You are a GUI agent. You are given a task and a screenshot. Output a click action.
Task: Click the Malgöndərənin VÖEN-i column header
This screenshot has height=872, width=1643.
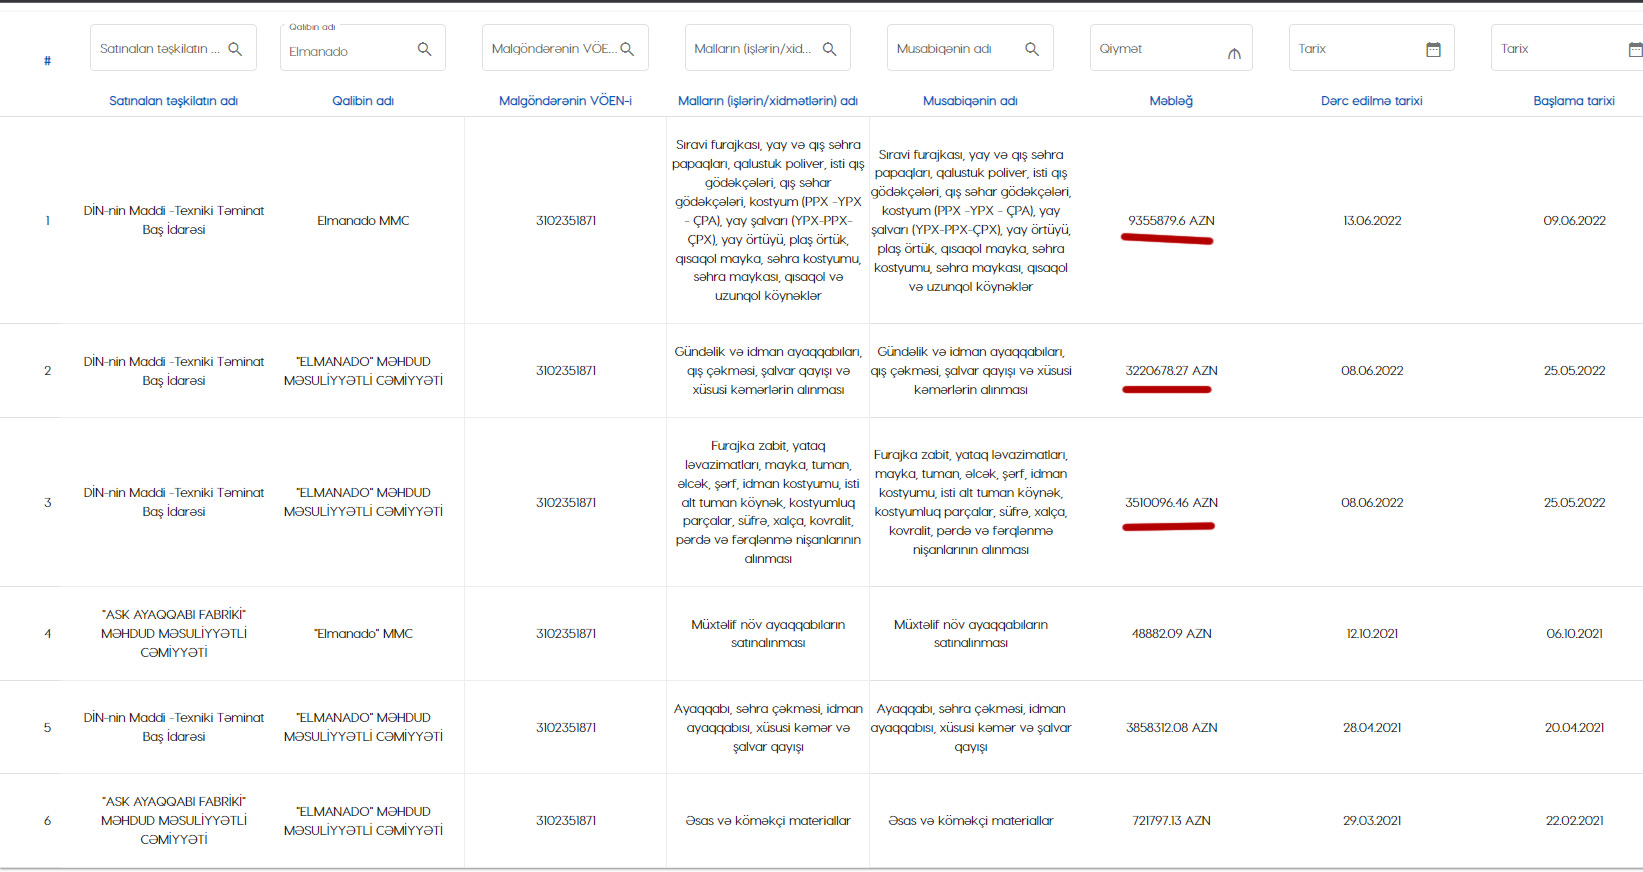pos(565,101)
